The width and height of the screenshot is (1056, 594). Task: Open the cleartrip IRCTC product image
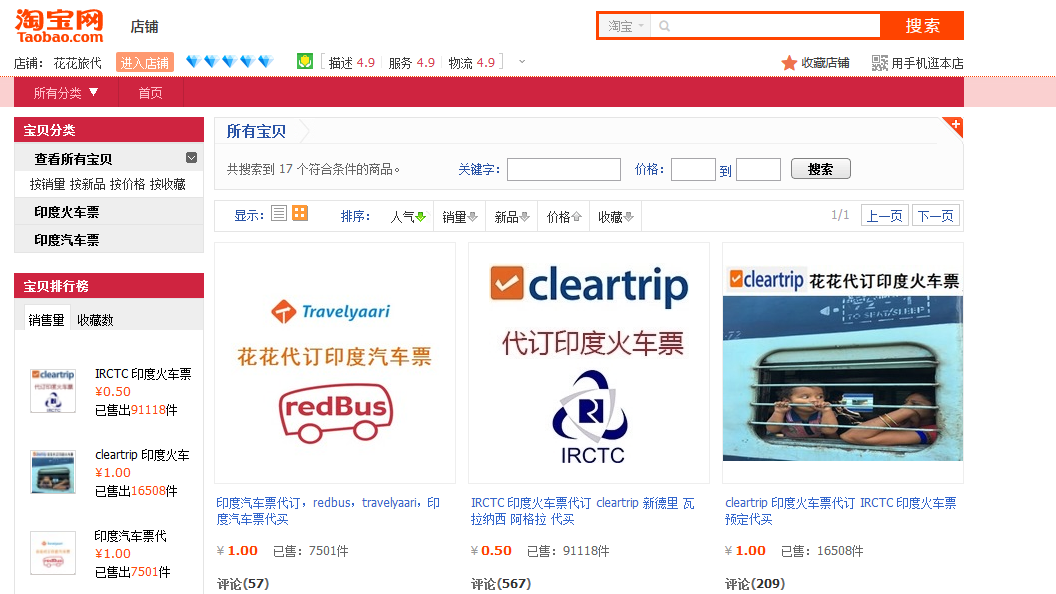pyautogui.click(x=589, y=363)
